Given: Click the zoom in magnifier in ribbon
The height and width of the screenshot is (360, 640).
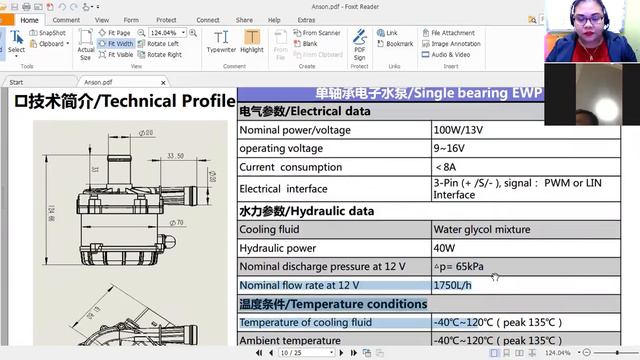Looking at the screenshot, I should (193, 33).
